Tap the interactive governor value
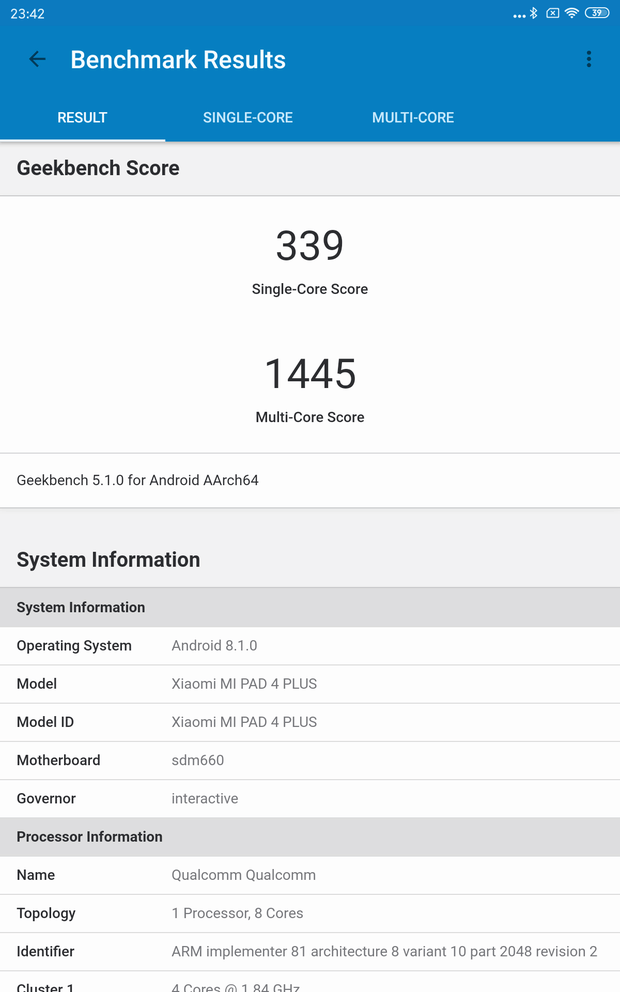This screenshot has width=620, height=992. coord(205,799)
